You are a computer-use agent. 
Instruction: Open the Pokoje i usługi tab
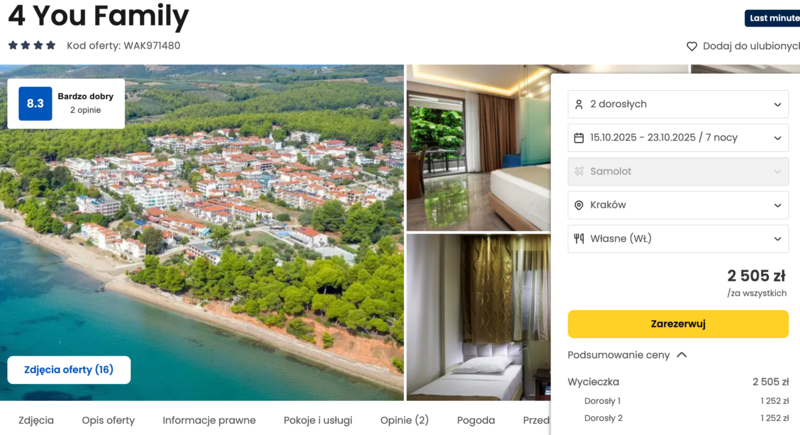[x=318, y=420]
